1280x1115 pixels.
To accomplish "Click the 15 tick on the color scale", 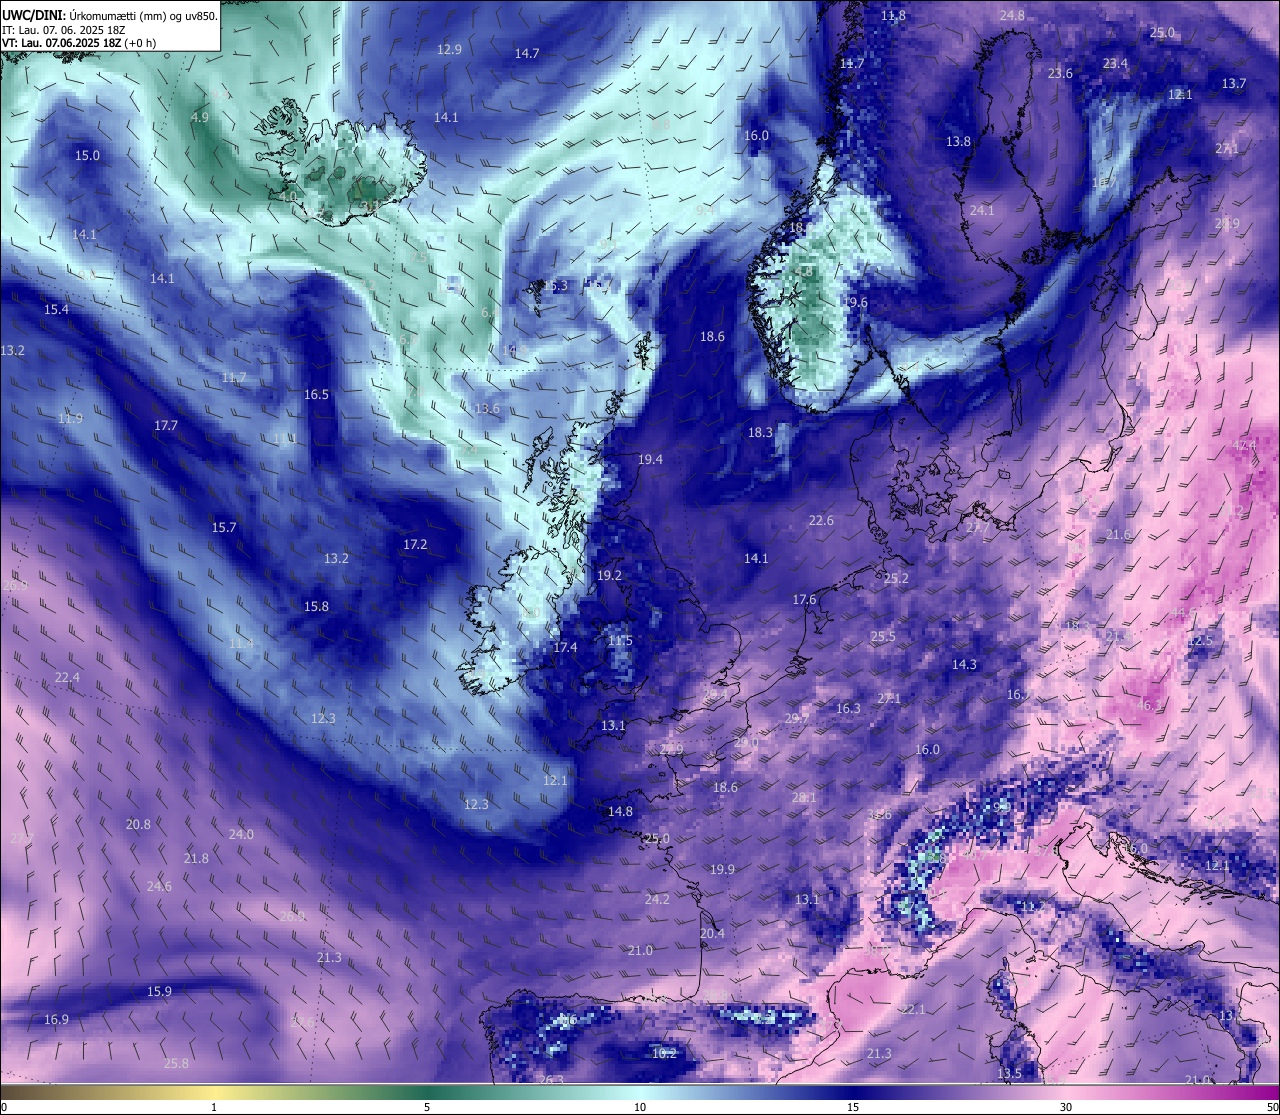I will click(852, 1107).
